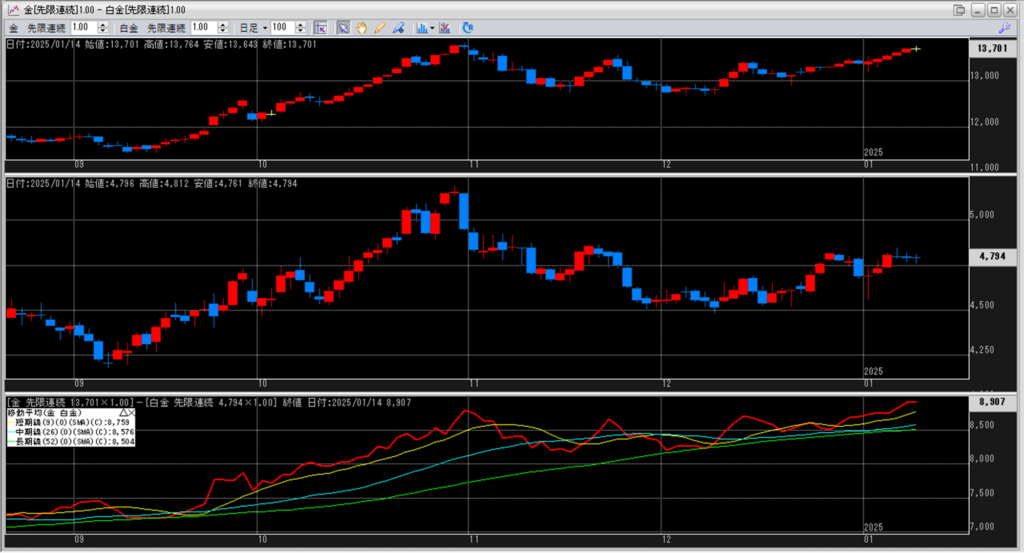
Task: Click 先限連続 next to 白金
Action: pos(166,28)
